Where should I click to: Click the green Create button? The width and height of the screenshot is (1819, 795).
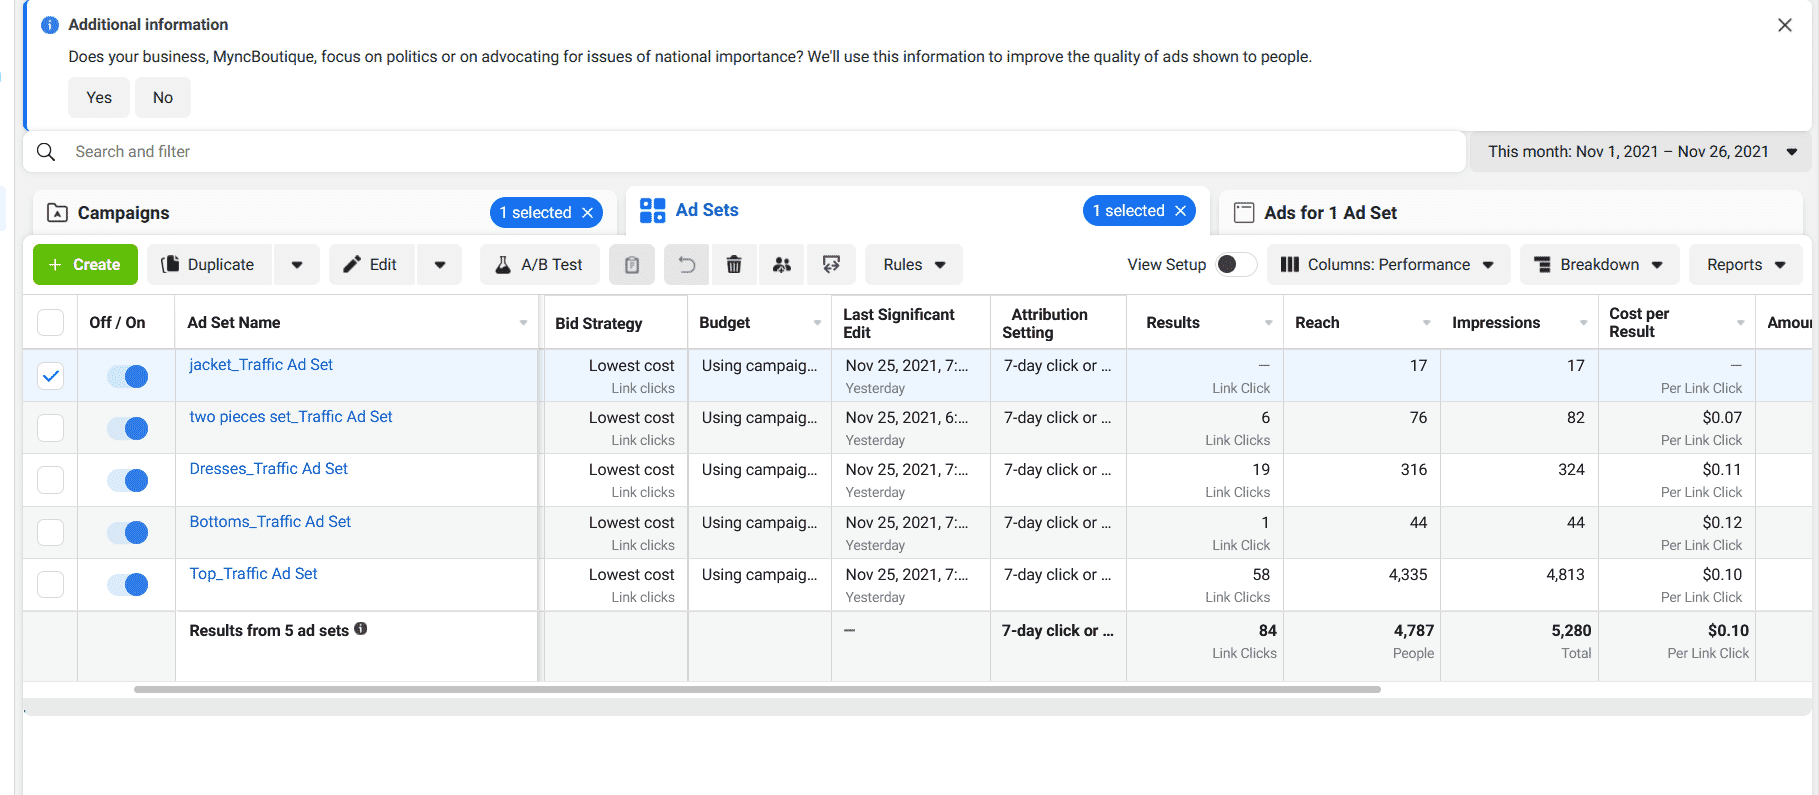pos(85,265)
